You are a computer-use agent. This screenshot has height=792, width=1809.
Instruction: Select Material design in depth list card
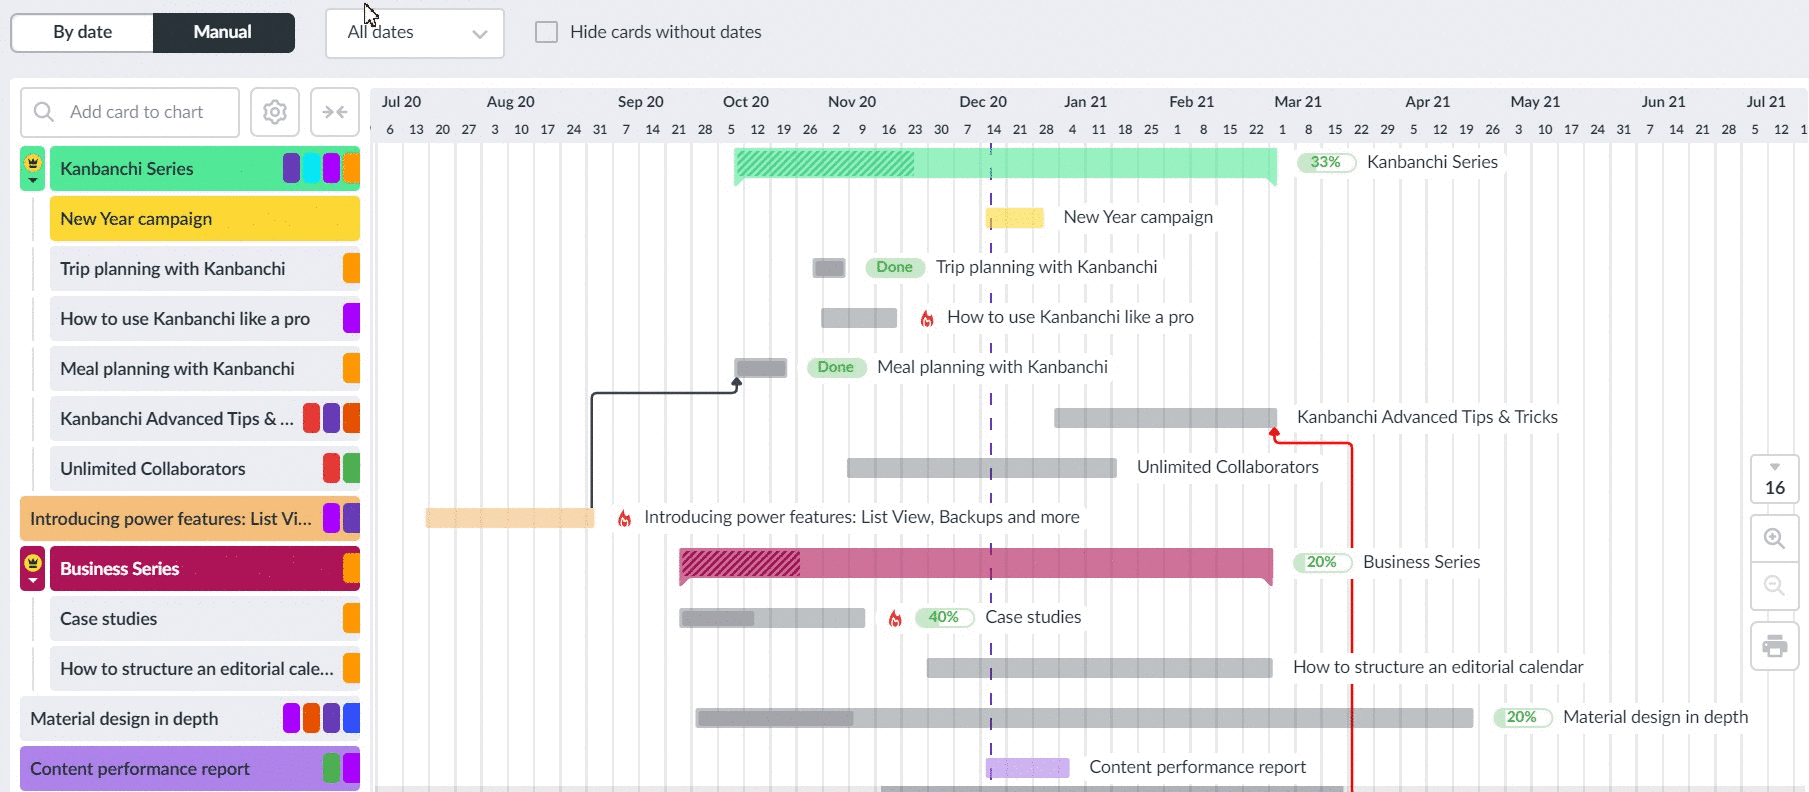(x=190, y=718)
